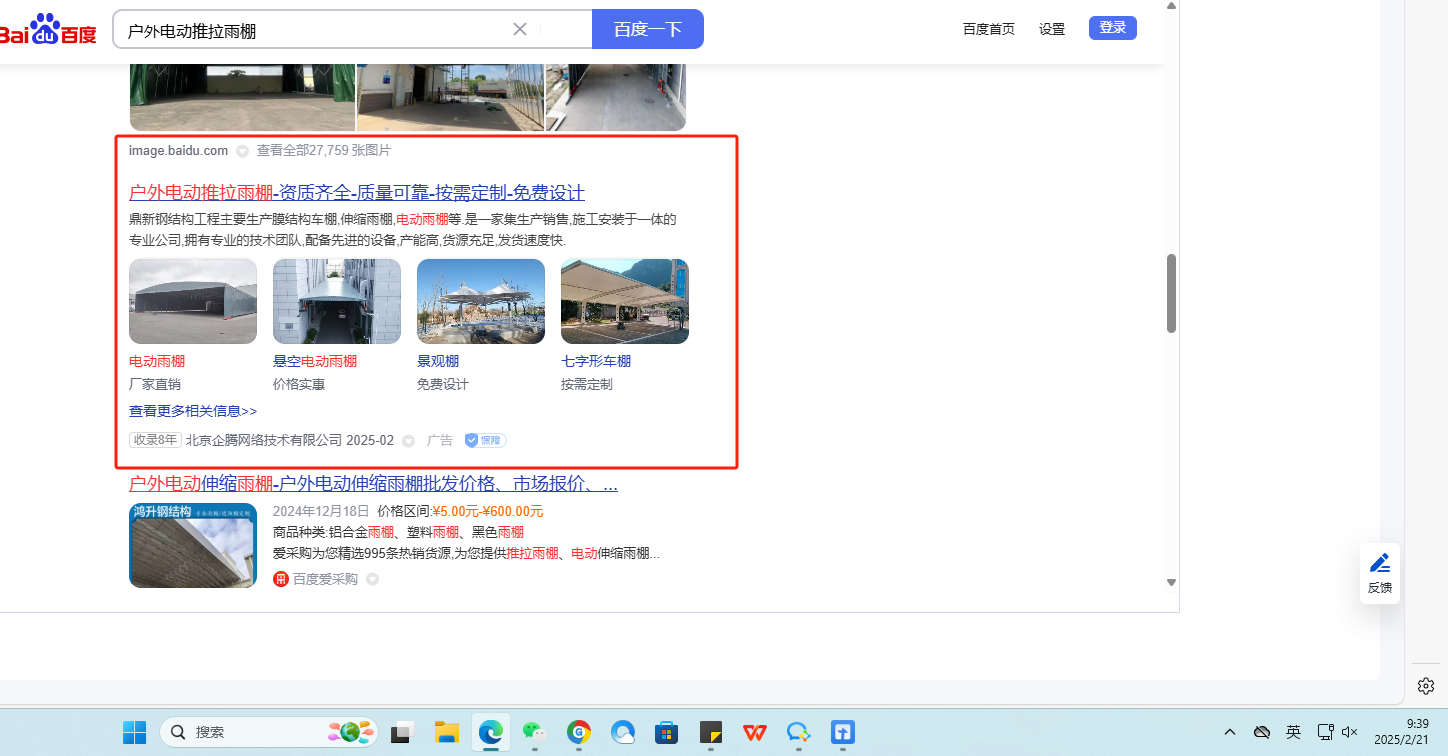Click the 收录8年 badge
1448x756 pixels.
155,440
